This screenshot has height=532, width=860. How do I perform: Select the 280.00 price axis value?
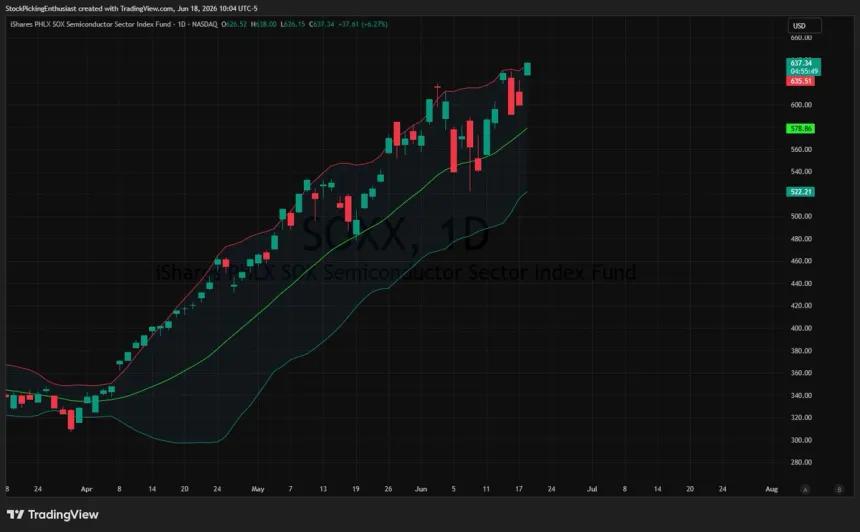[801, 462]
